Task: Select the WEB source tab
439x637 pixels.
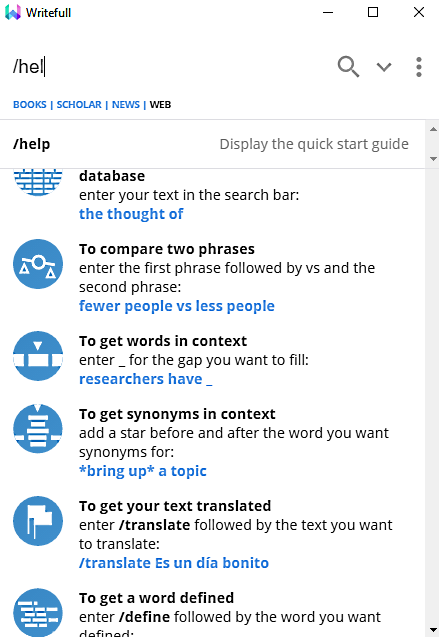Action: pyautogui.click(x=160, y=105)
